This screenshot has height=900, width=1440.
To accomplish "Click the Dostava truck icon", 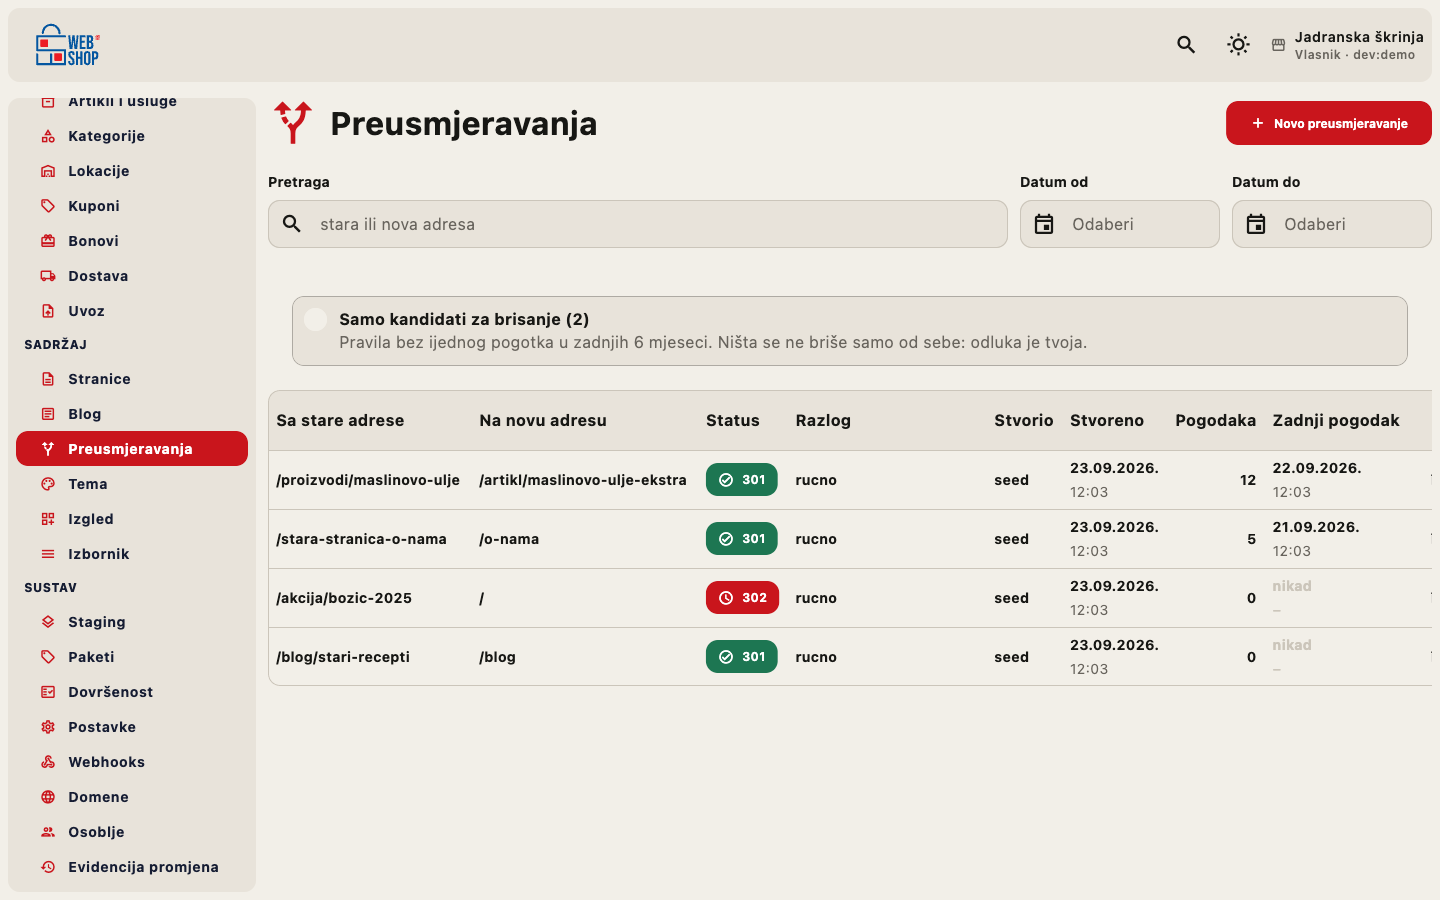I will (48, 276).
